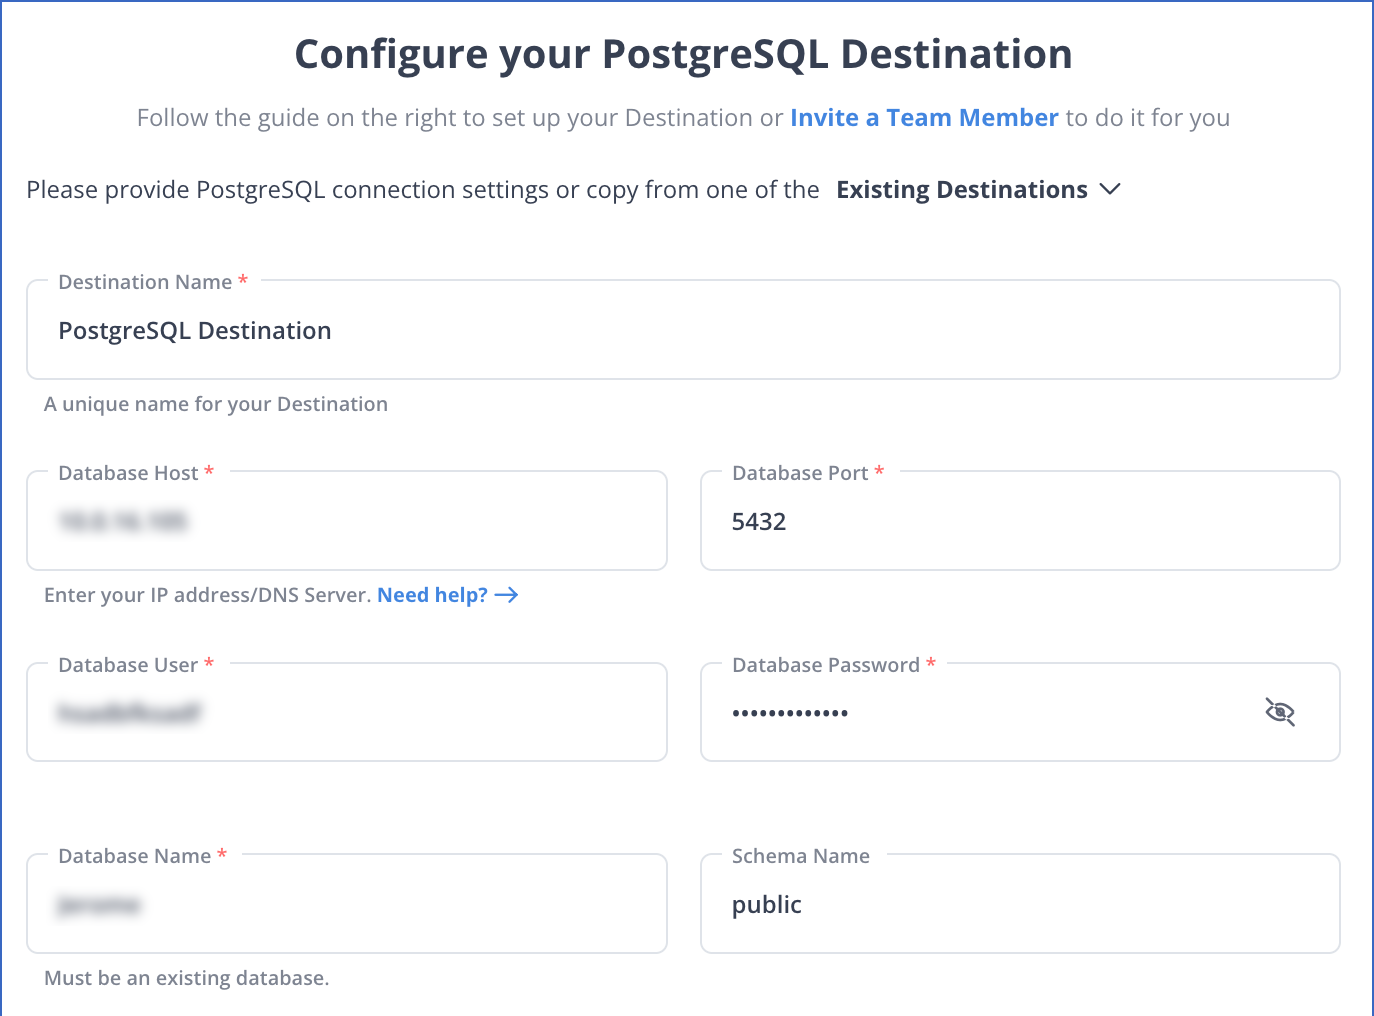Click the 'Configure your PostgreSQL Destination' heading
The width and height of the screenshot is (1374, 1016).
683,54
